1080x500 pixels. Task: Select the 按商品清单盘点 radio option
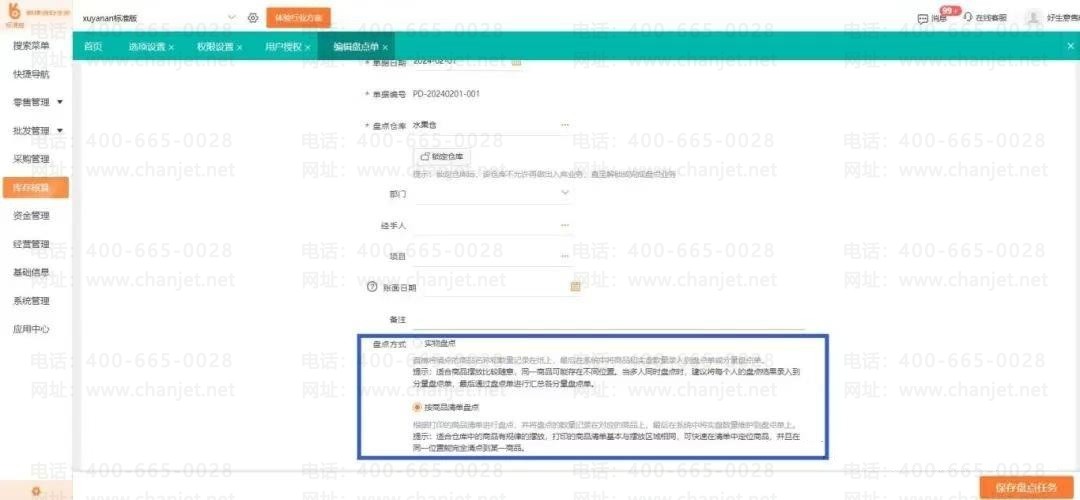417,408
